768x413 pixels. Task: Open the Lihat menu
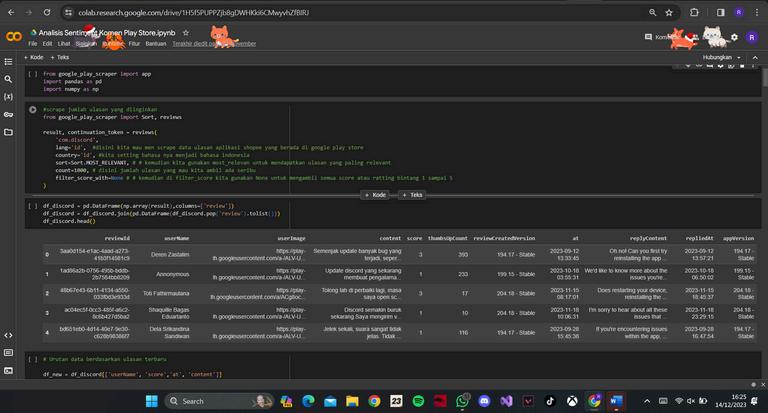[x=64, y=44]
